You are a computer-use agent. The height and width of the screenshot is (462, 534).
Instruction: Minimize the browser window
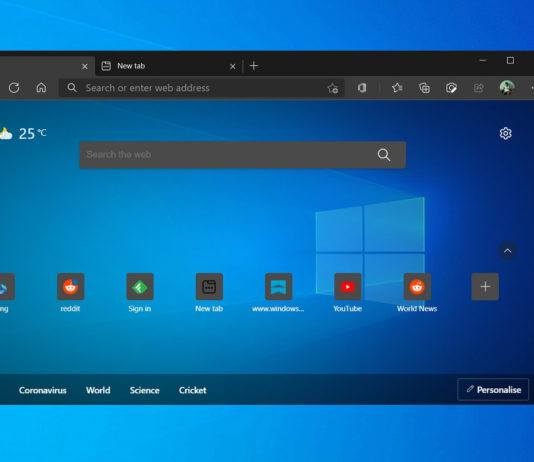coord(483,61)
